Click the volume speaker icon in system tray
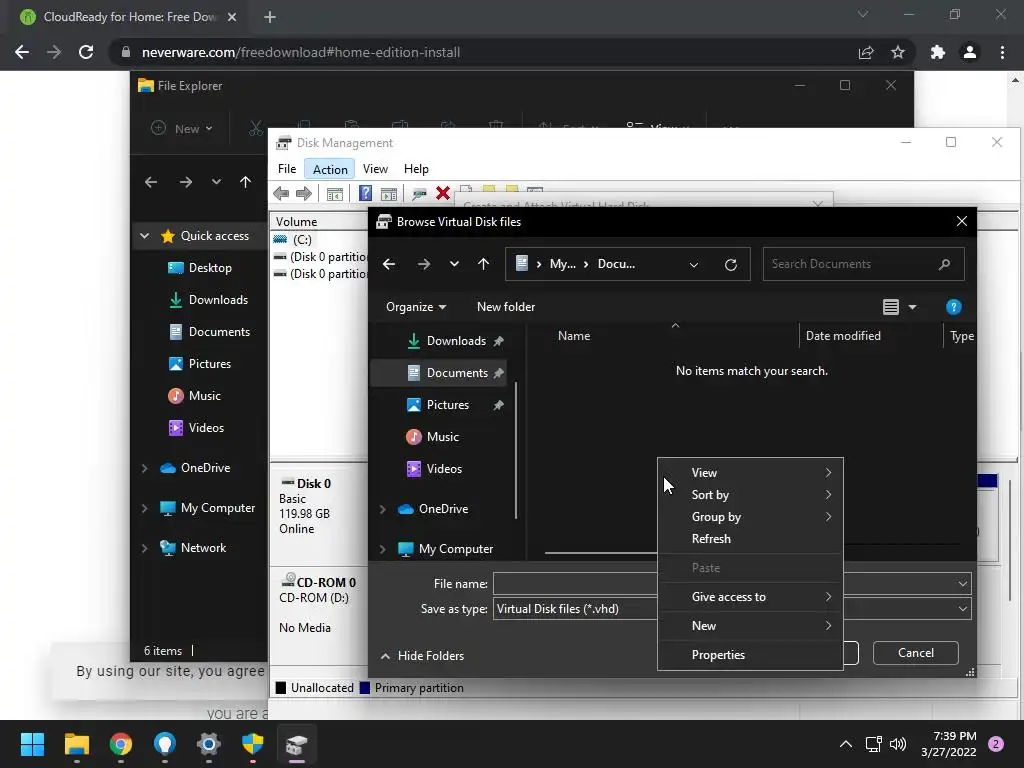This screenshot has width=1024, height=768. tap(898, 744)
